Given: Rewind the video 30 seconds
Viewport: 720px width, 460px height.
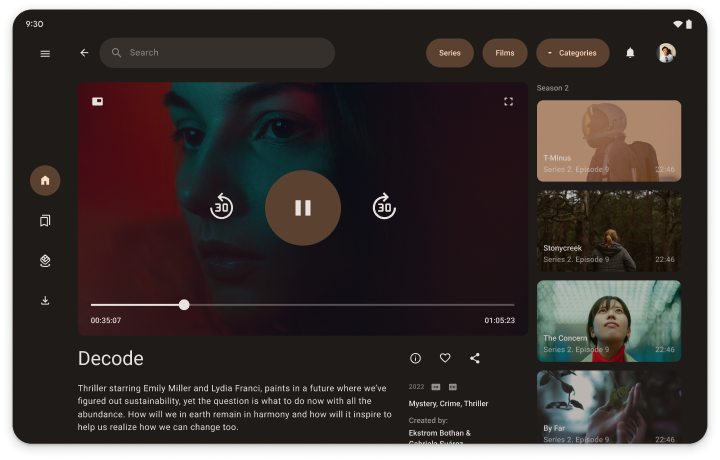Looking at the screenshot, I should (222, 208).
